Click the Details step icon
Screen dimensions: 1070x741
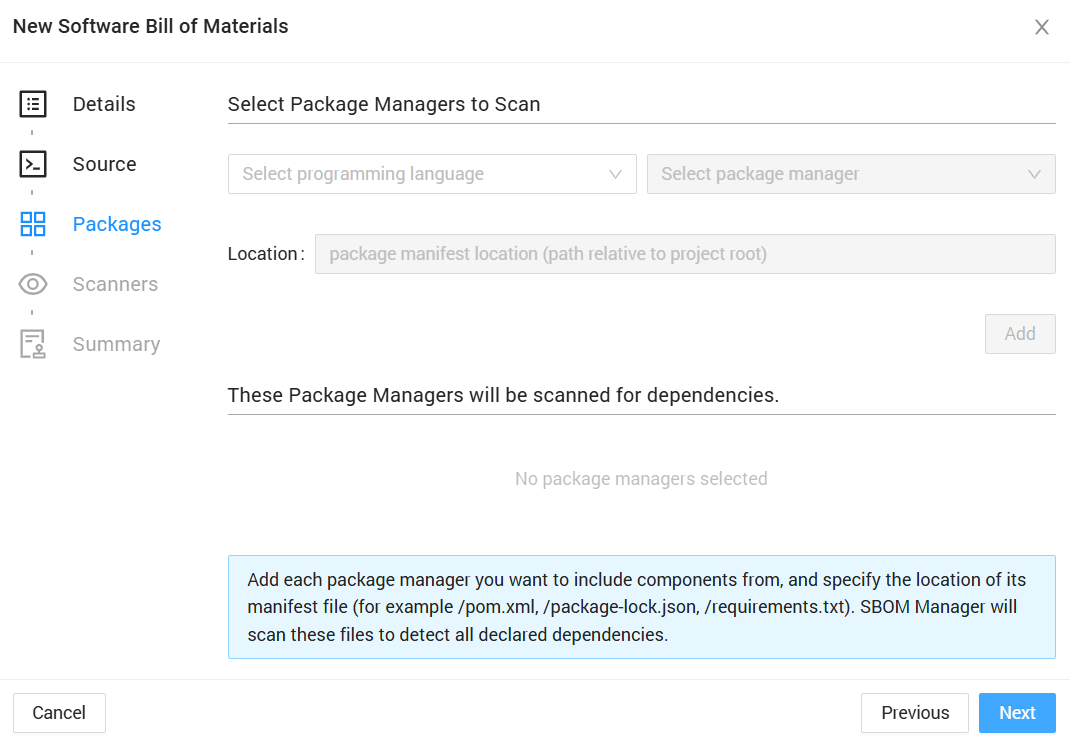(x=31, y=103)
